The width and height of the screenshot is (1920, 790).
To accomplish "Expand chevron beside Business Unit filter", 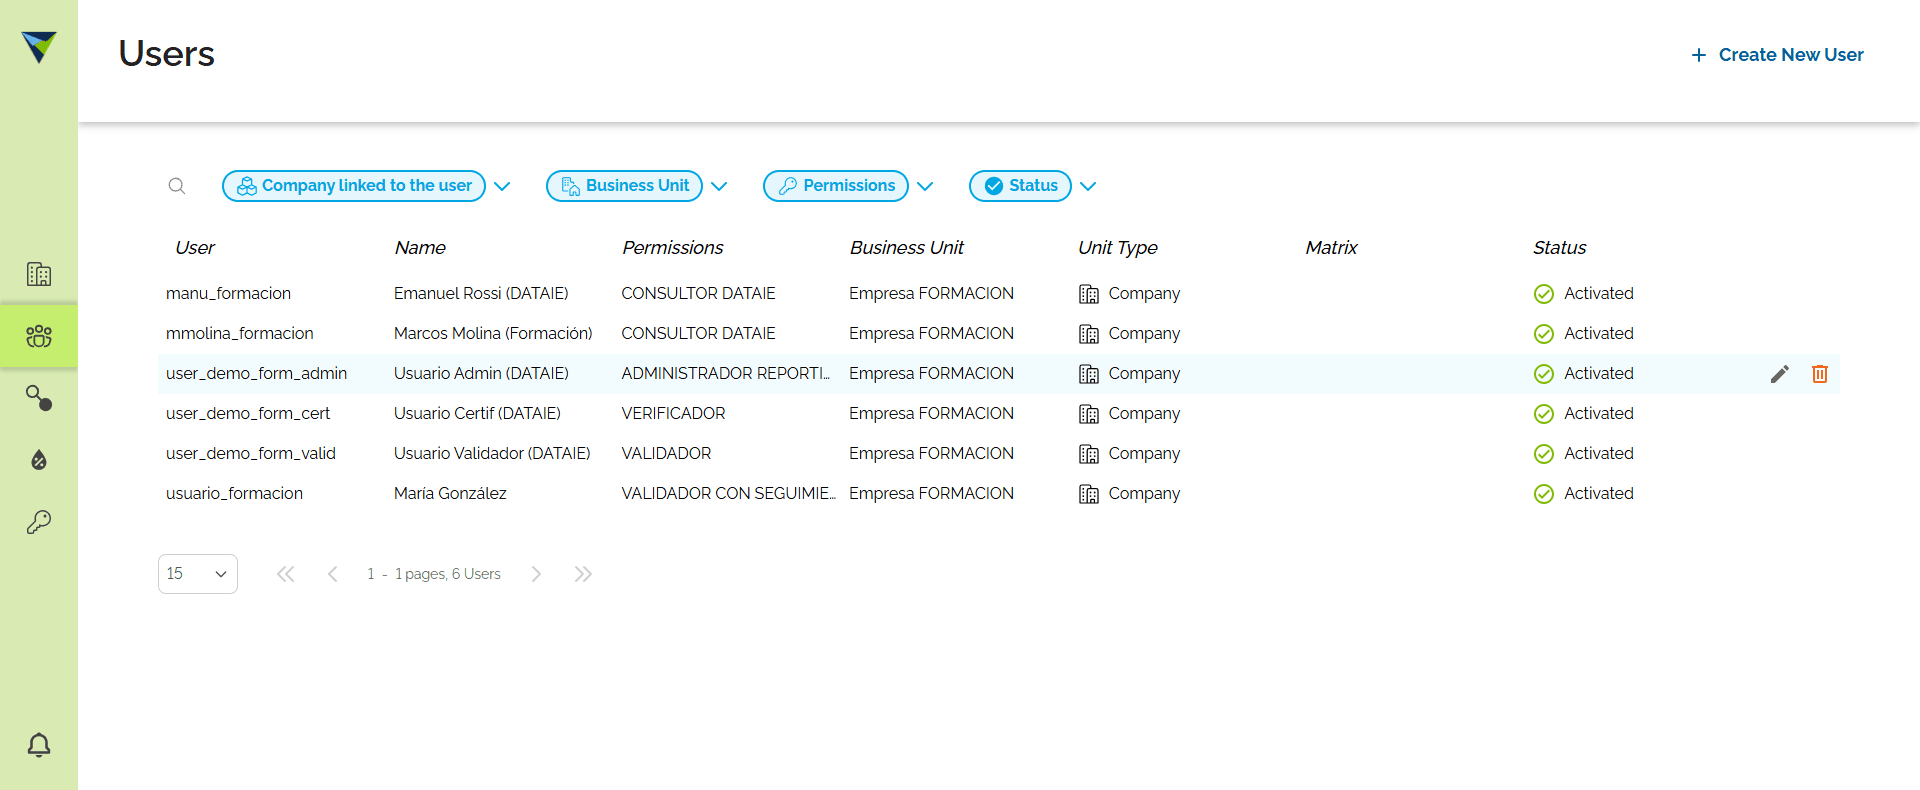I will (719, 186).
